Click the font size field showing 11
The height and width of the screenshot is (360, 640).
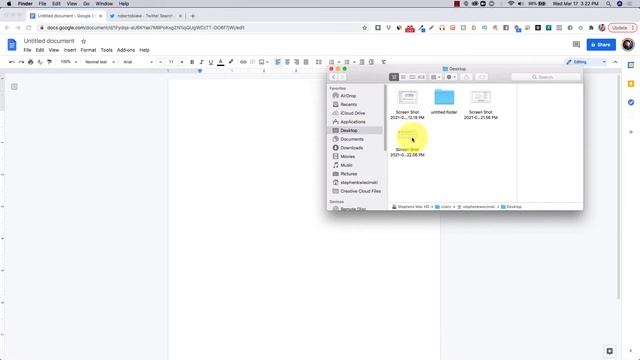(x=171, y=62)
